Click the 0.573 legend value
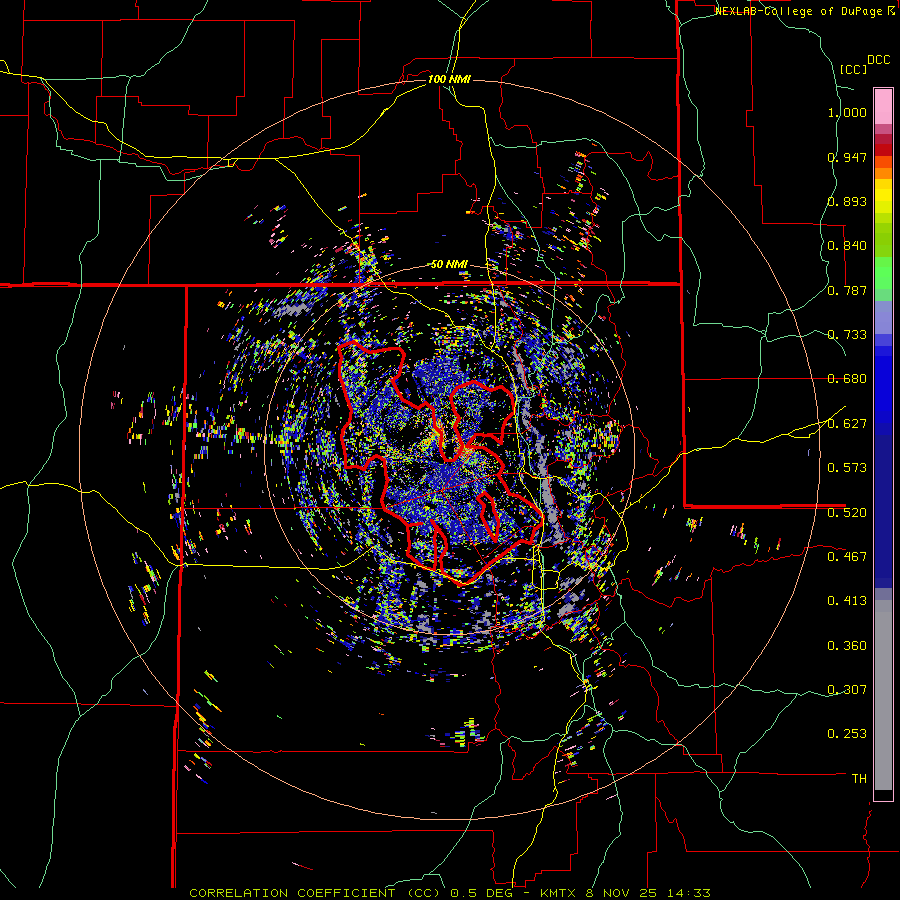Viewport: 900px width, 900px height. [x=847, y=468]
